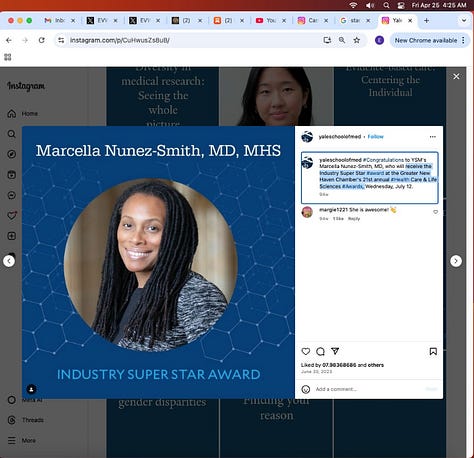Open Notifications heart icon in sidebar
This screenshot has height=458, width=474.
12,215
